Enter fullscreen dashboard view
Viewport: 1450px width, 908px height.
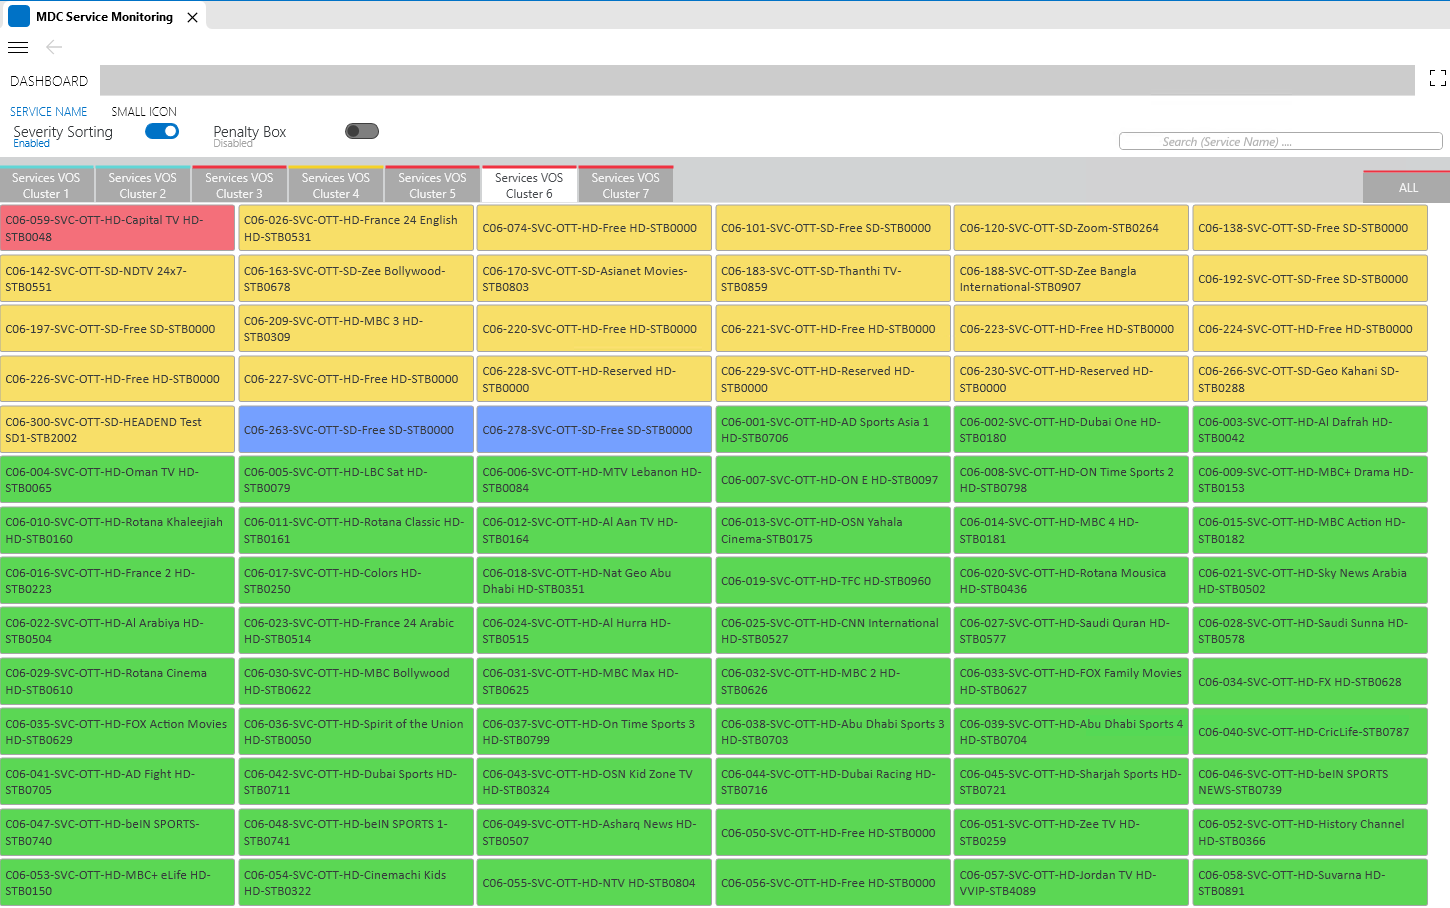tap(1438, 78)
